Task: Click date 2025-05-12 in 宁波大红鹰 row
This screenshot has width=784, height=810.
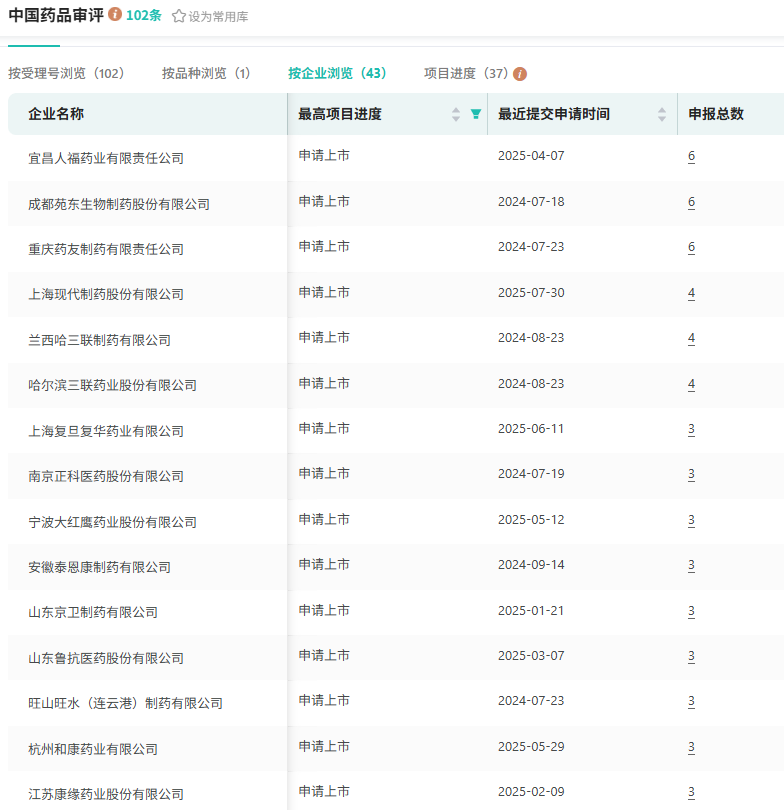Action: click(531, 519)
